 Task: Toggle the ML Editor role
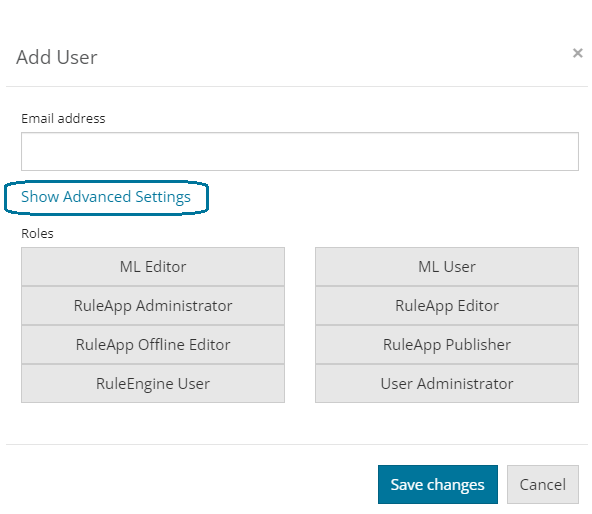point(153,267)
